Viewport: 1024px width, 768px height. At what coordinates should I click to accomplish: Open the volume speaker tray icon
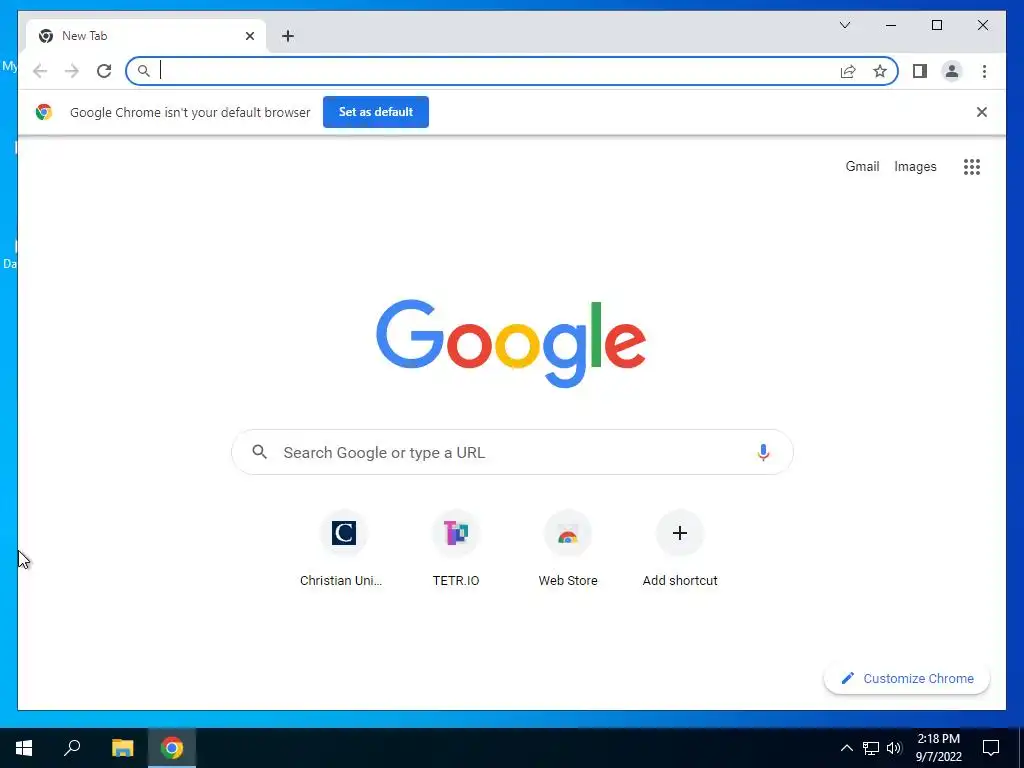click(x=894, y=748)
